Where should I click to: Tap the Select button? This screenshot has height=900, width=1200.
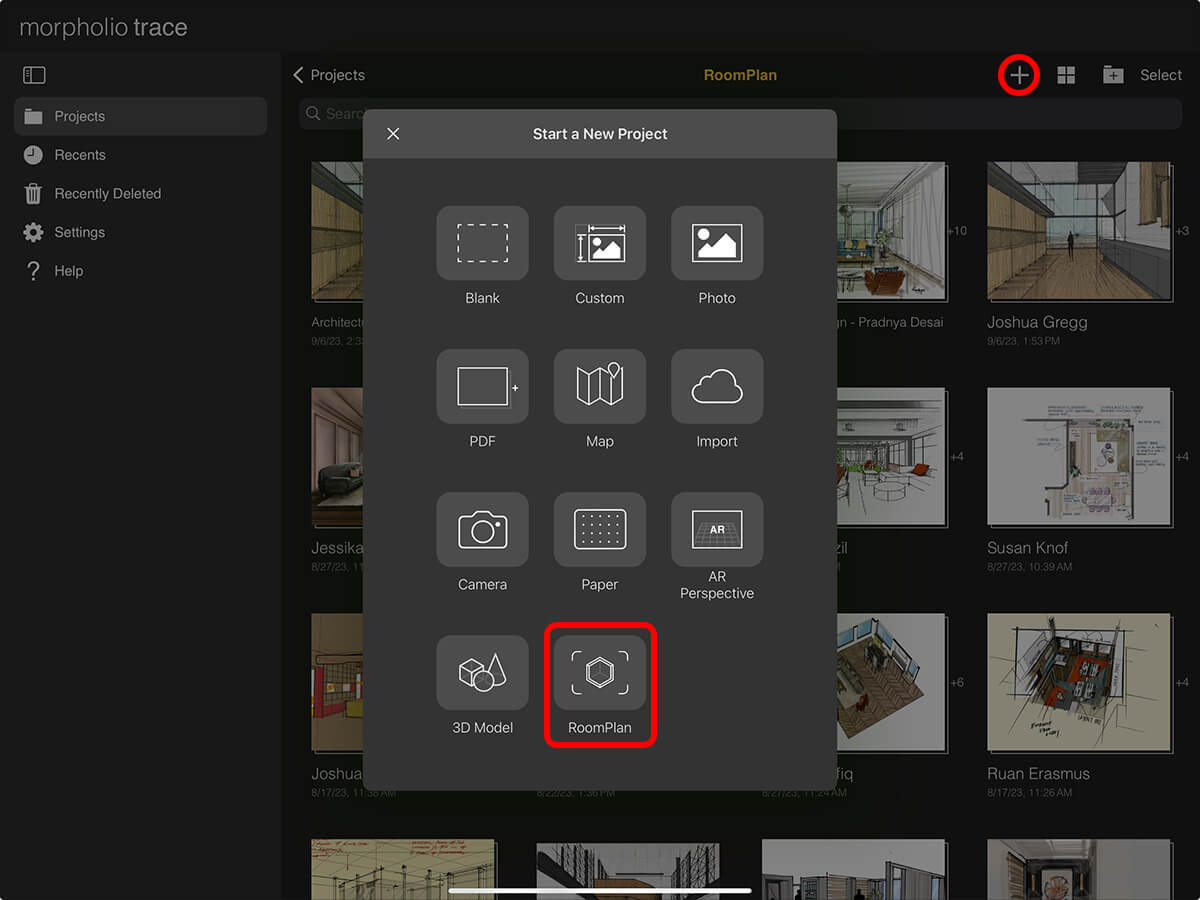(x=1160, y=75)
